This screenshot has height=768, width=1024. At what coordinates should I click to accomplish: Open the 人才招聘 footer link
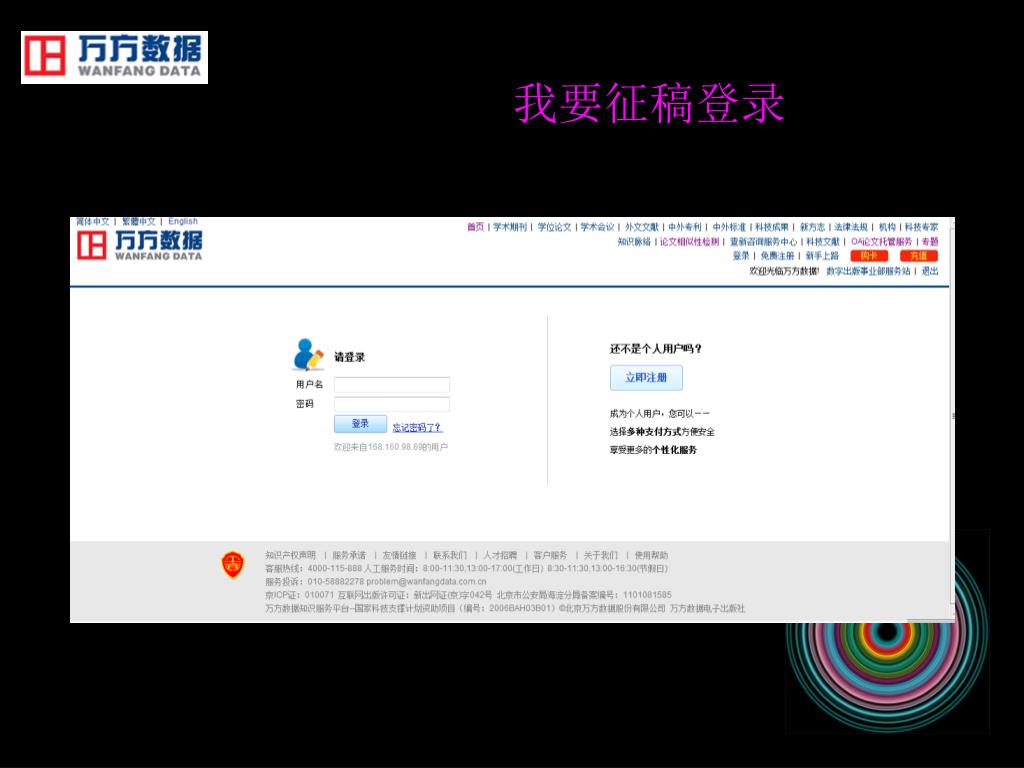500,555
